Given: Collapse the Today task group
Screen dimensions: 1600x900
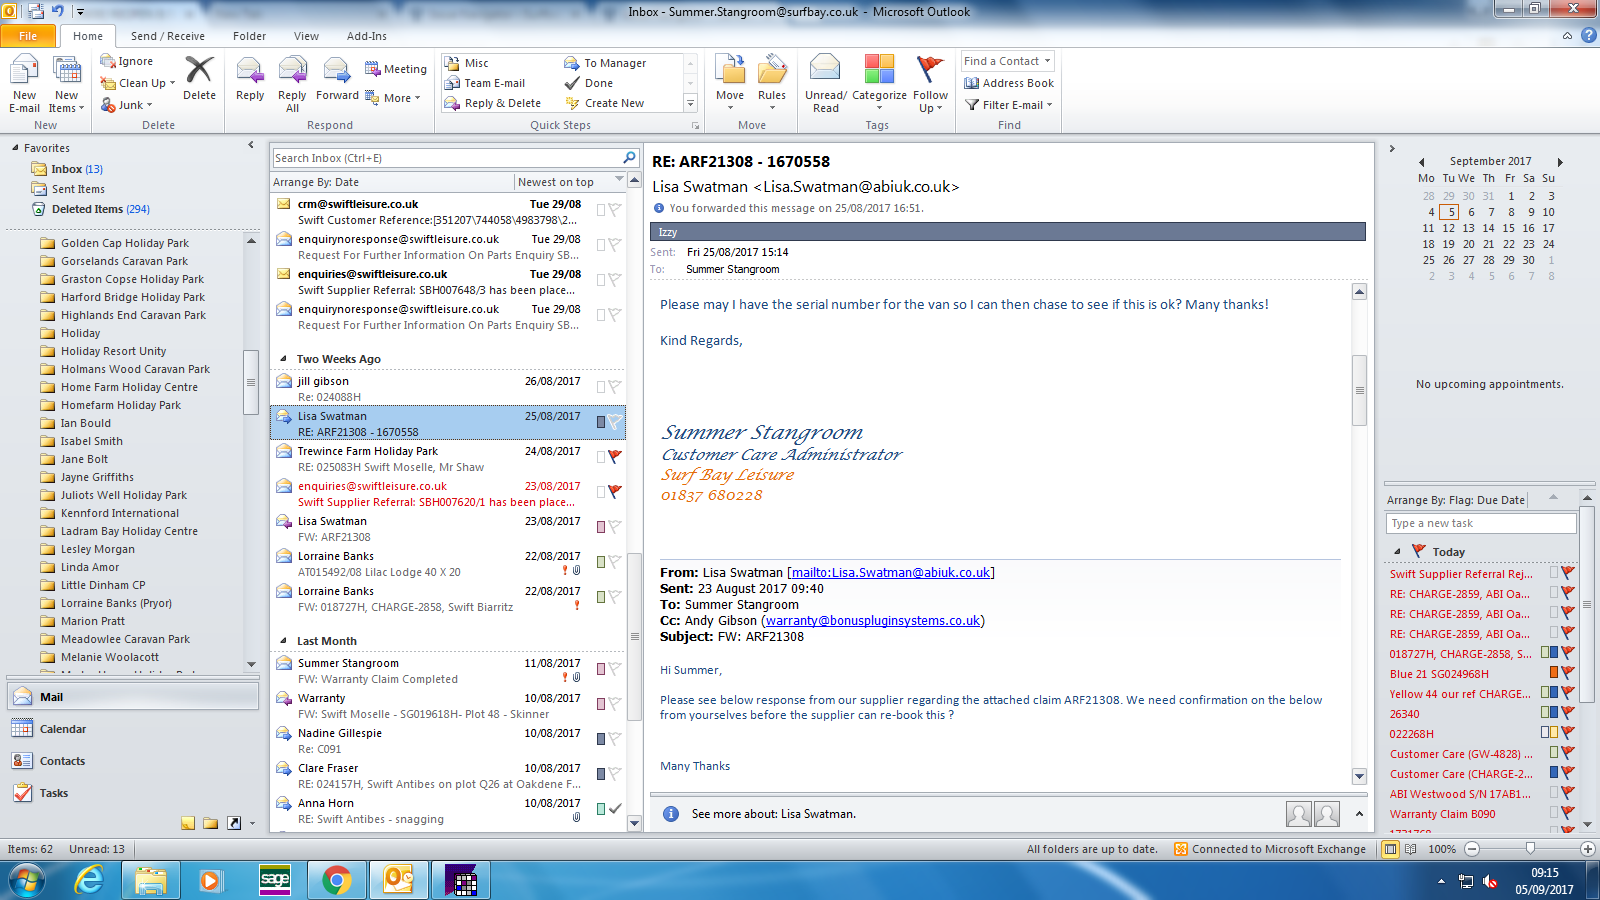Looking at the screenshot, I should pyautogui.click(x=1397, y=552).
